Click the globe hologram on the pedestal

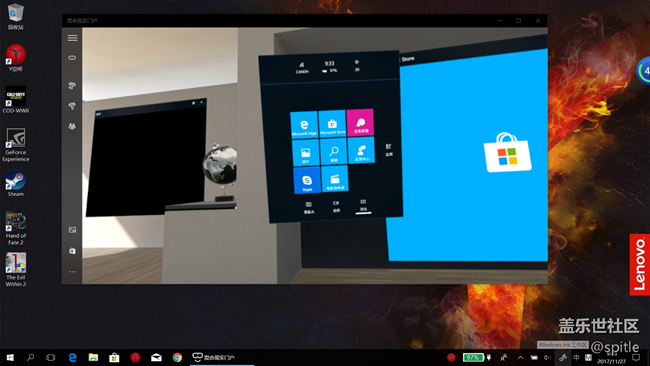[x=220, y=164]
